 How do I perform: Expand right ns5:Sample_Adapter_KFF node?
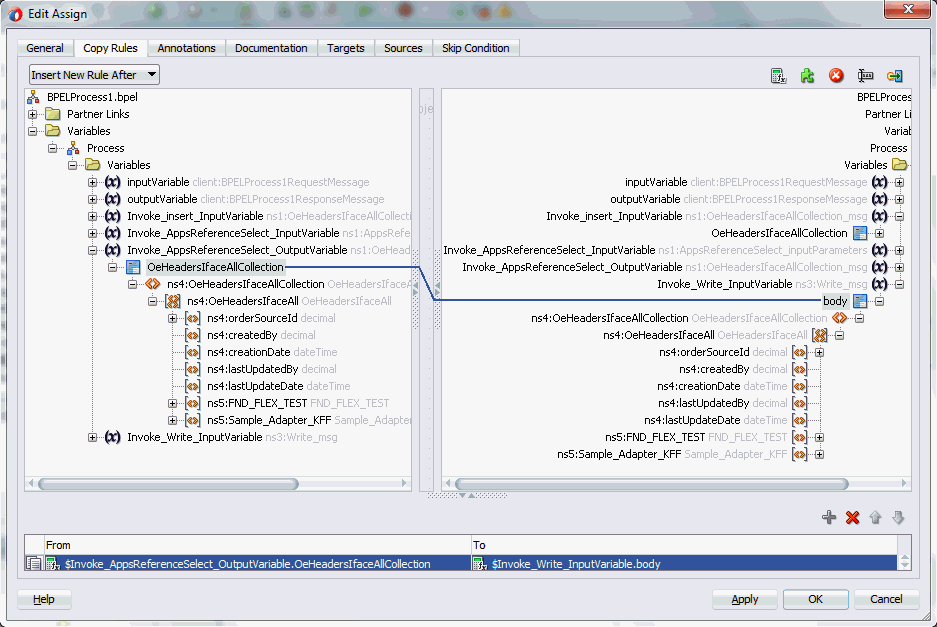point(820,455)
